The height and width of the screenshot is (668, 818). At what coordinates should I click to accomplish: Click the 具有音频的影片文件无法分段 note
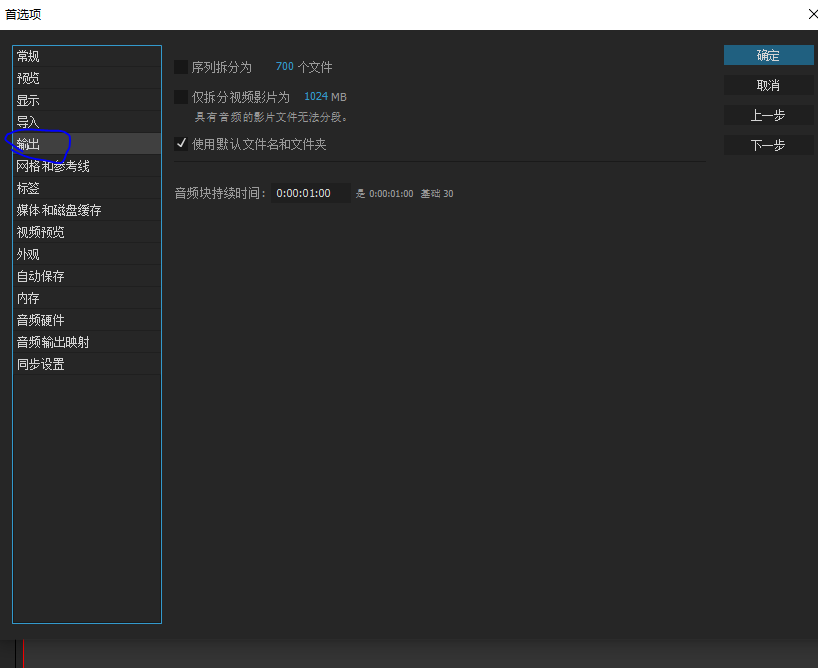[271, 117]
